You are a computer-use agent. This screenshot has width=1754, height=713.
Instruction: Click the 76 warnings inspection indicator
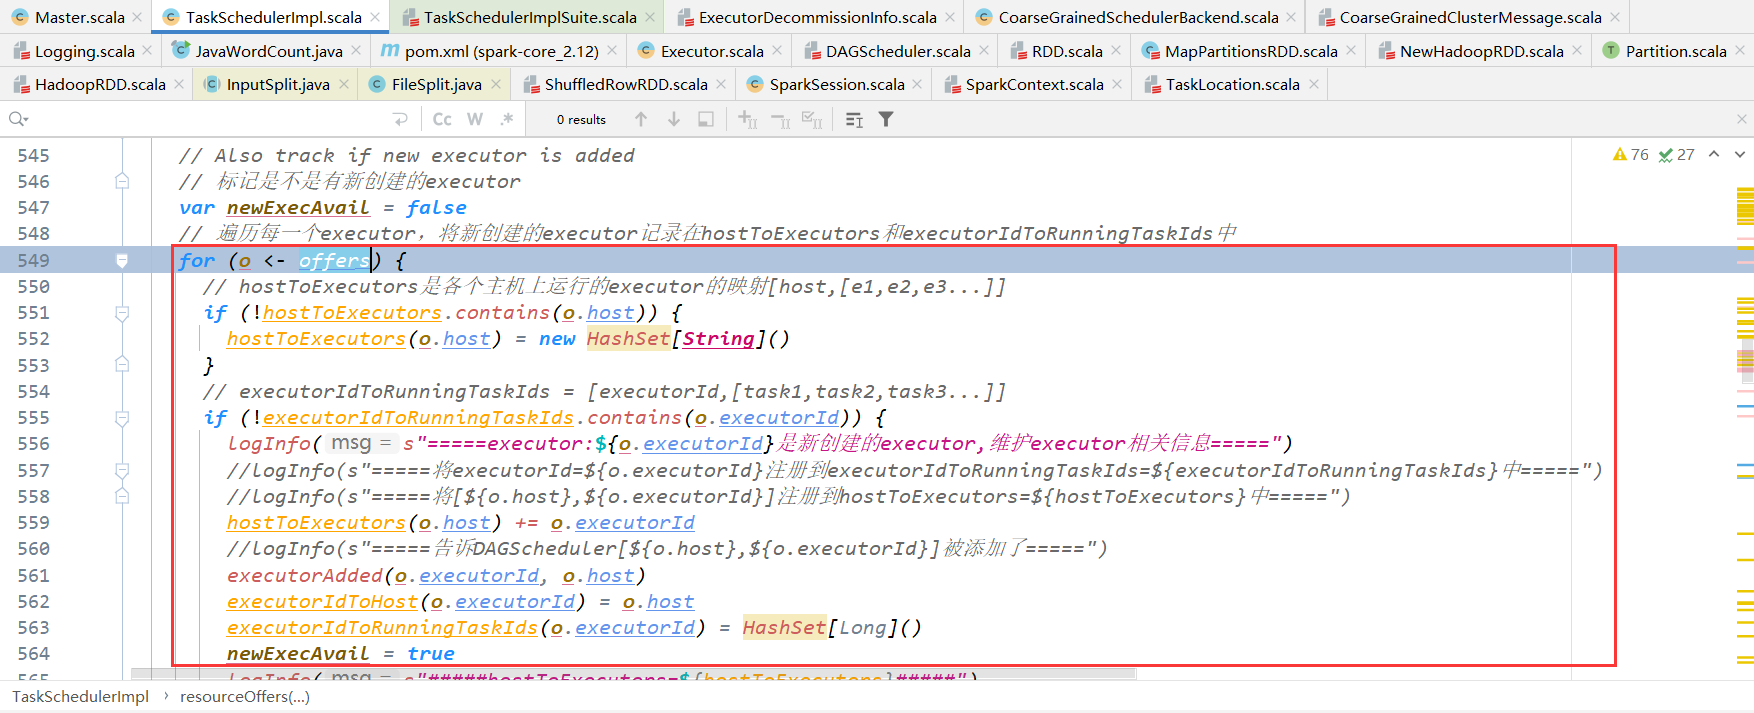pyautogui.click(x=1631, y=154)
